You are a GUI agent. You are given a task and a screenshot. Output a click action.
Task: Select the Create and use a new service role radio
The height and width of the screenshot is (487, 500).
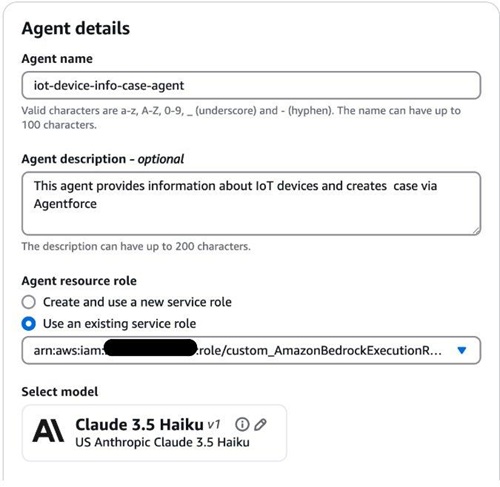pyautogui.click(x=29, y=302)
